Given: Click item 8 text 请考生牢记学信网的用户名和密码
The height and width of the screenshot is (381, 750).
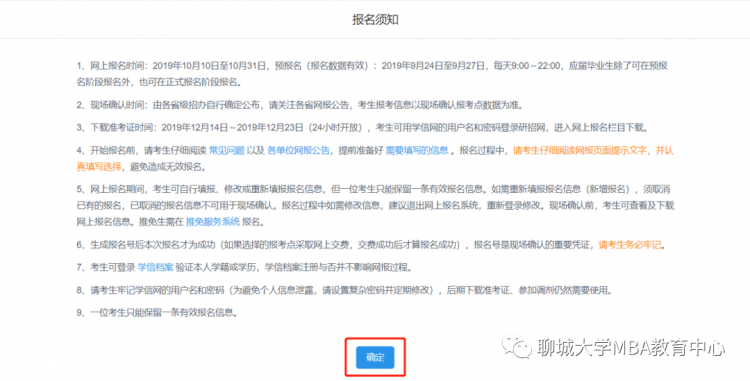Looking at the screenshot, I should 157,290.
